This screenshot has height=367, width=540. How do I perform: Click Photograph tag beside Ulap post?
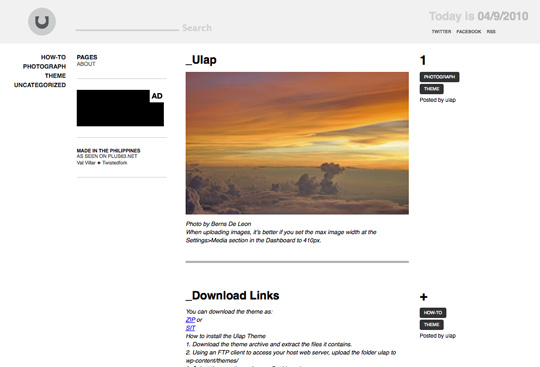[439, 77]
